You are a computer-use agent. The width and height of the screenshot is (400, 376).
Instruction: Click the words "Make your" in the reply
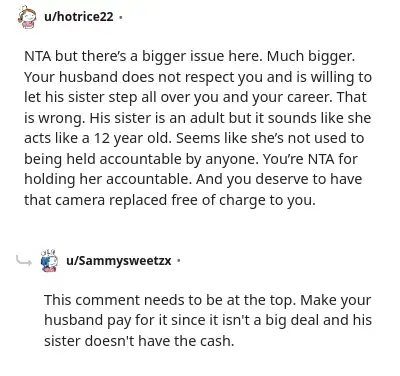click(x=335, y=300)
